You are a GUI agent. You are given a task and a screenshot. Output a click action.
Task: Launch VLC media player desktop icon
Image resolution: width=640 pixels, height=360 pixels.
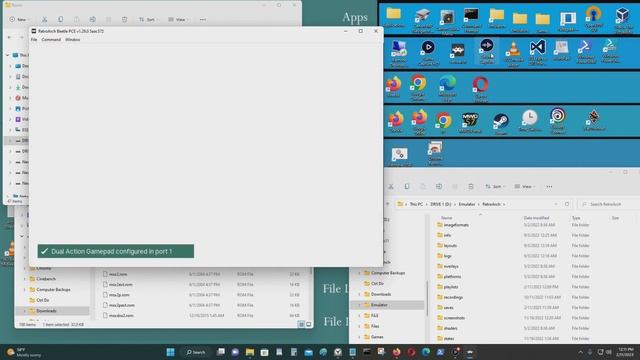click(x=513, y=54)
